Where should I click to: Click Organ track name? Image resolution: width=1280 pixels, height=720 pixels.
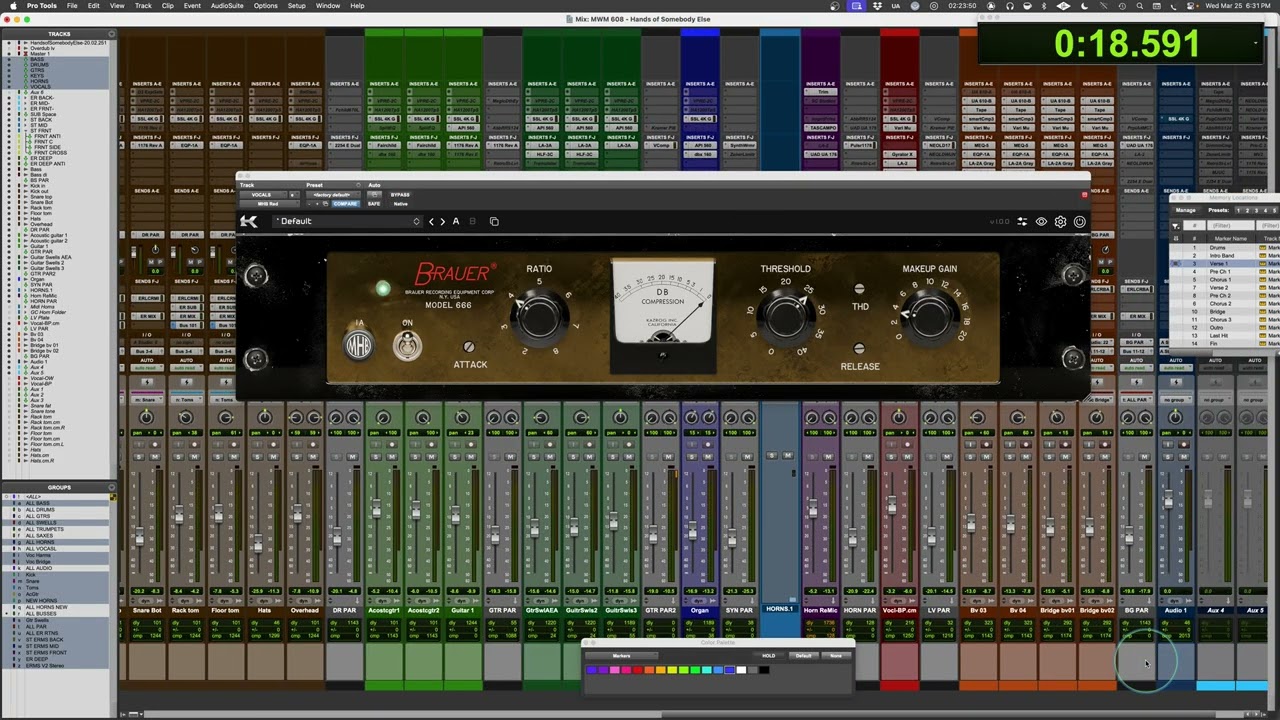click(699, 610)
